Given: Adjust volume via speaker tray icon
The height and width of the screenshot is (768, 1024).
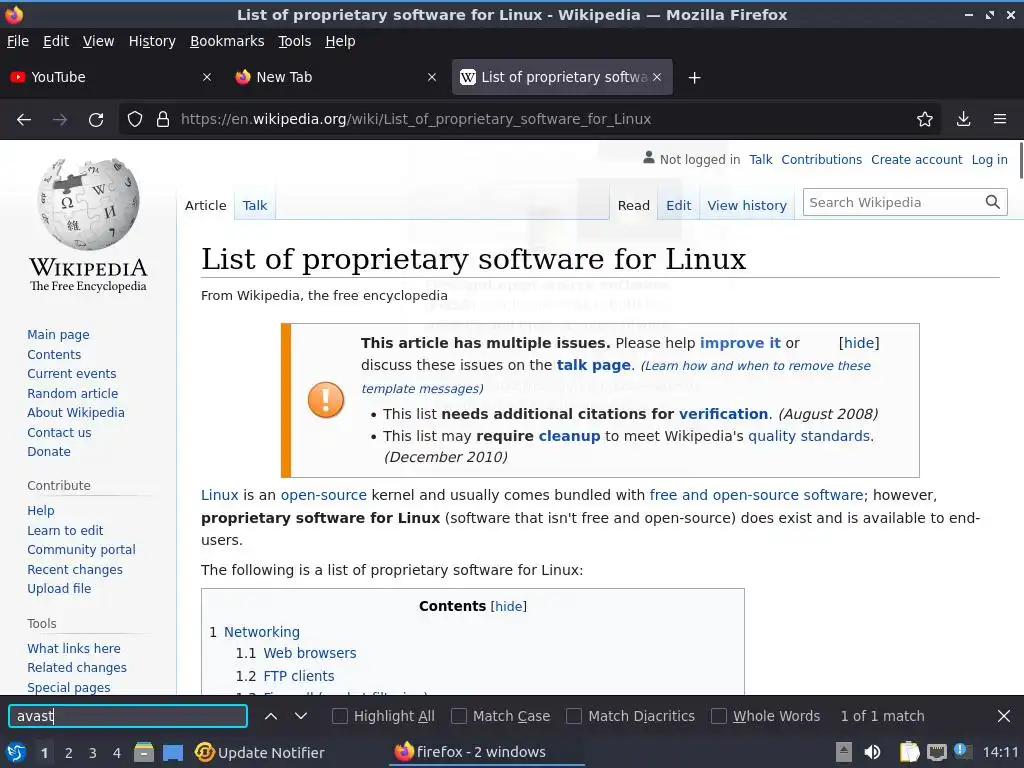Looking at the screenshot, I should (872, 753).
